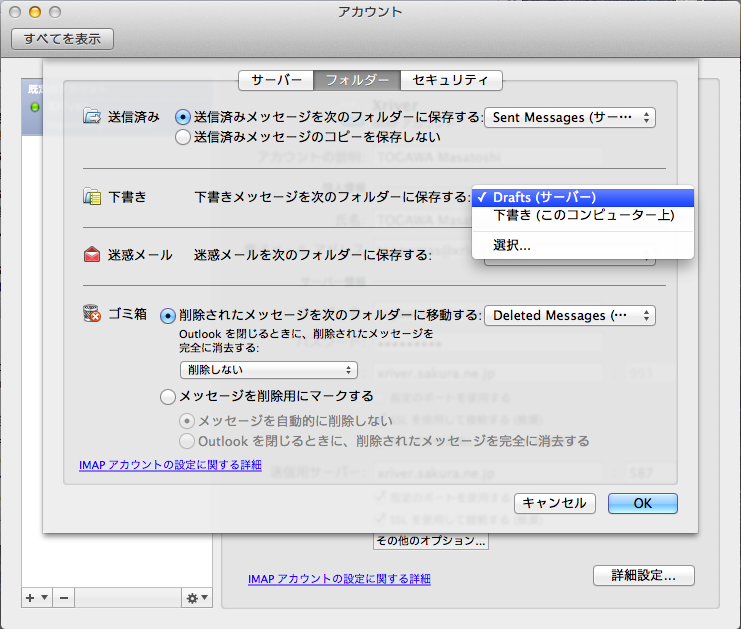
Task: Select 'メッセージを削除用にマークする' radio button
Action: [x=168, y=396]
